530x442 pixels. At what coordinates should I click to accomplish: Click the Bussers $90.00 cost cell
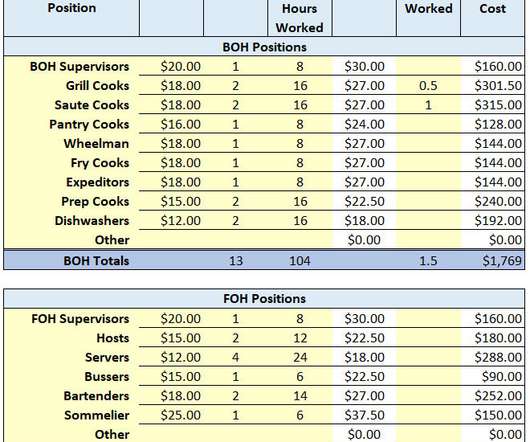coord(492,376)
